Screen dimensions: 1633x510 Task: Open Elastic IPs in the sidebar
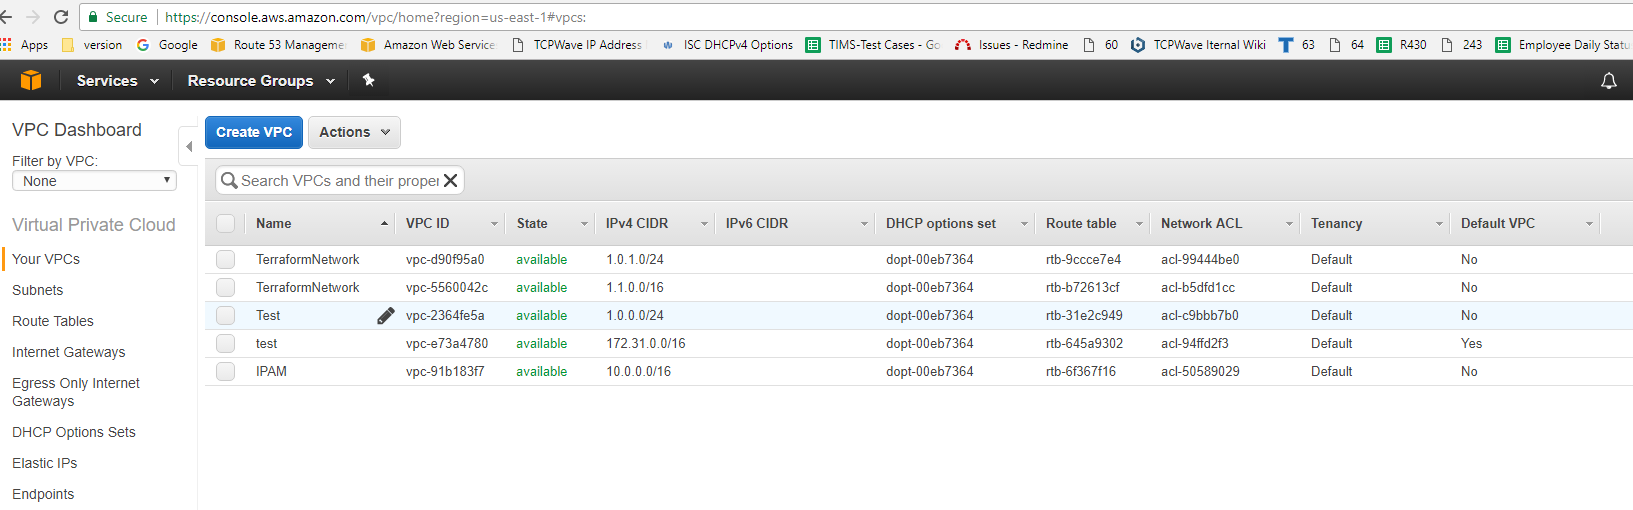(44, 463)
